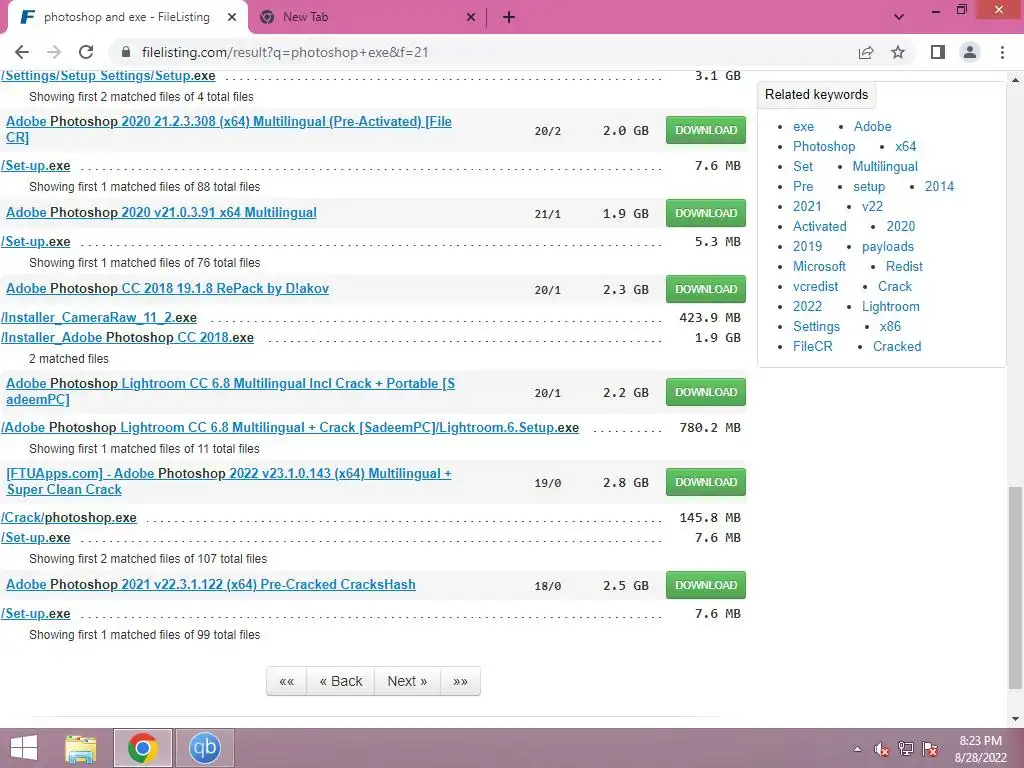Click the browser back arrow
The height and width of the screenshot is (768, 1024).
pos(22,52)
